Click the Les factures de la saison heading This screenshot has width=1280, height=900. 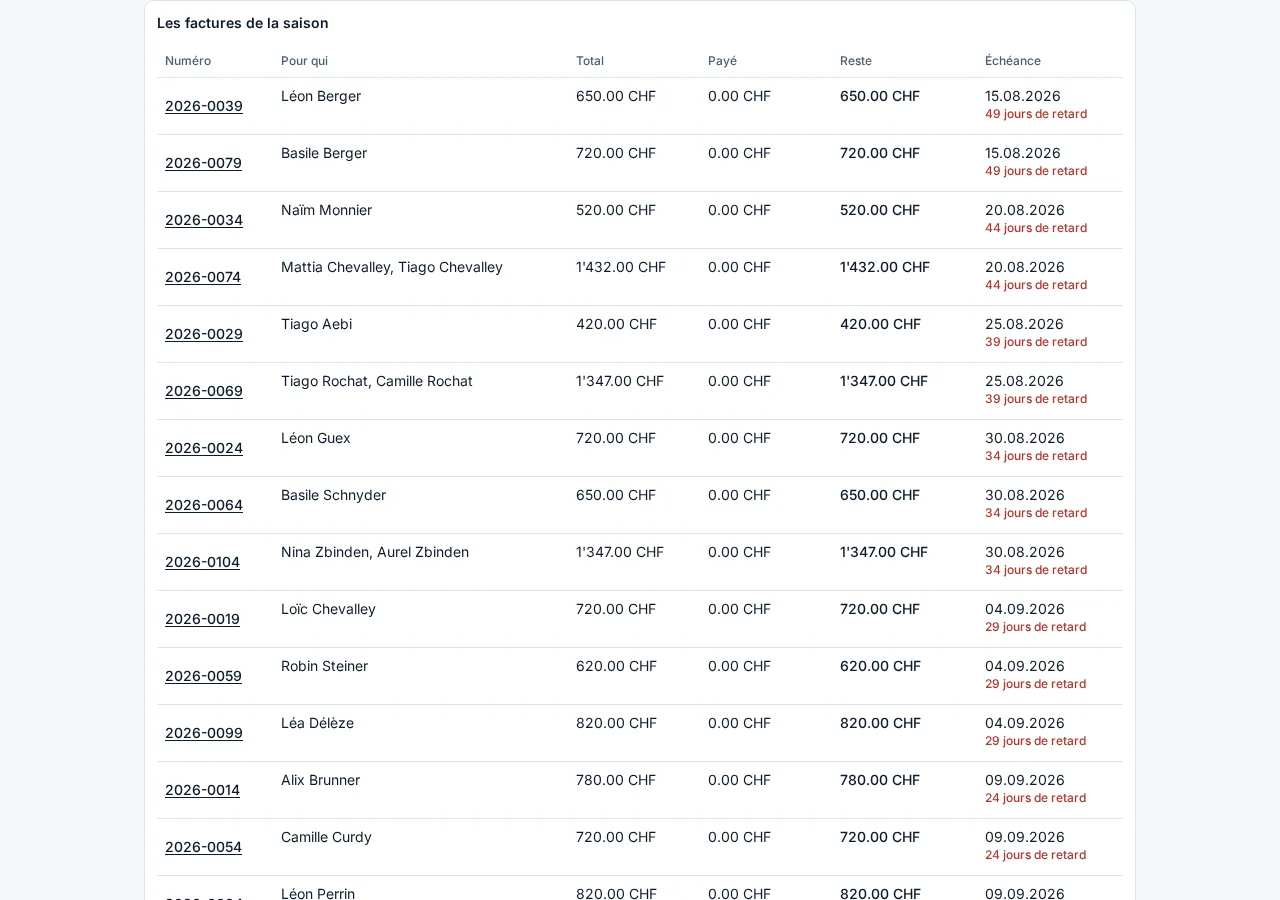click(243, 23)
